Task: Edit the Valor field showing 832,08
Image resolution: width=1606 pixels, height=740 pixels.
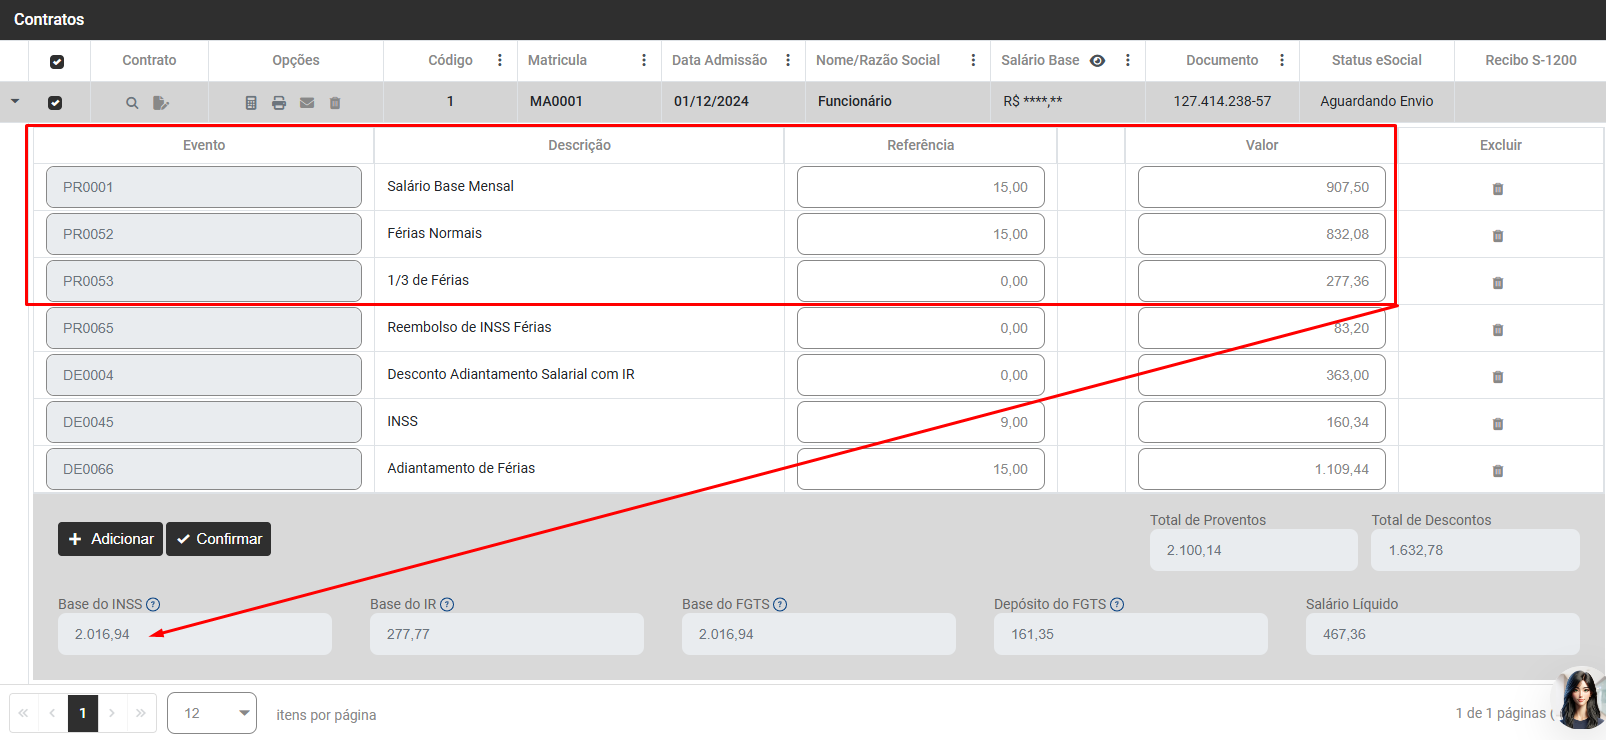Action: click(x=1261, y=234)
